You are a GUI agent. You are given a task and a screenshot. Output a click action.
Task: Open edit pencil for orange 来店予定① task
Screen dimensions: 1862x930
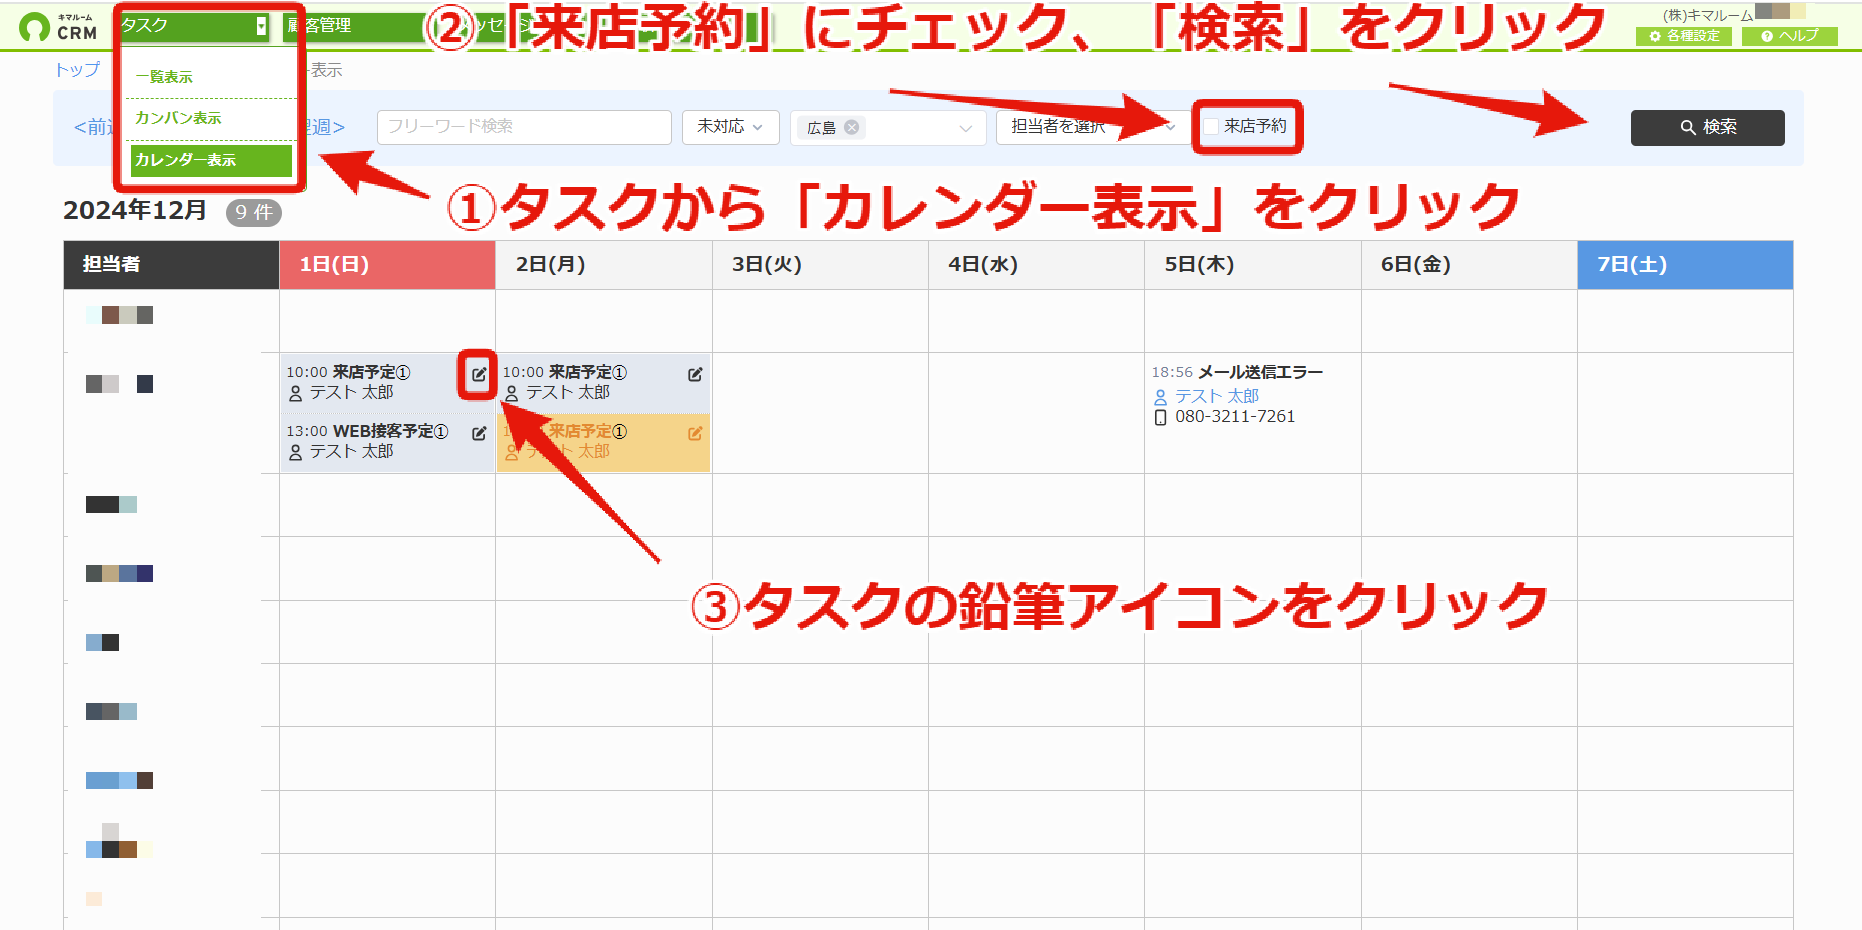(695, 433)
